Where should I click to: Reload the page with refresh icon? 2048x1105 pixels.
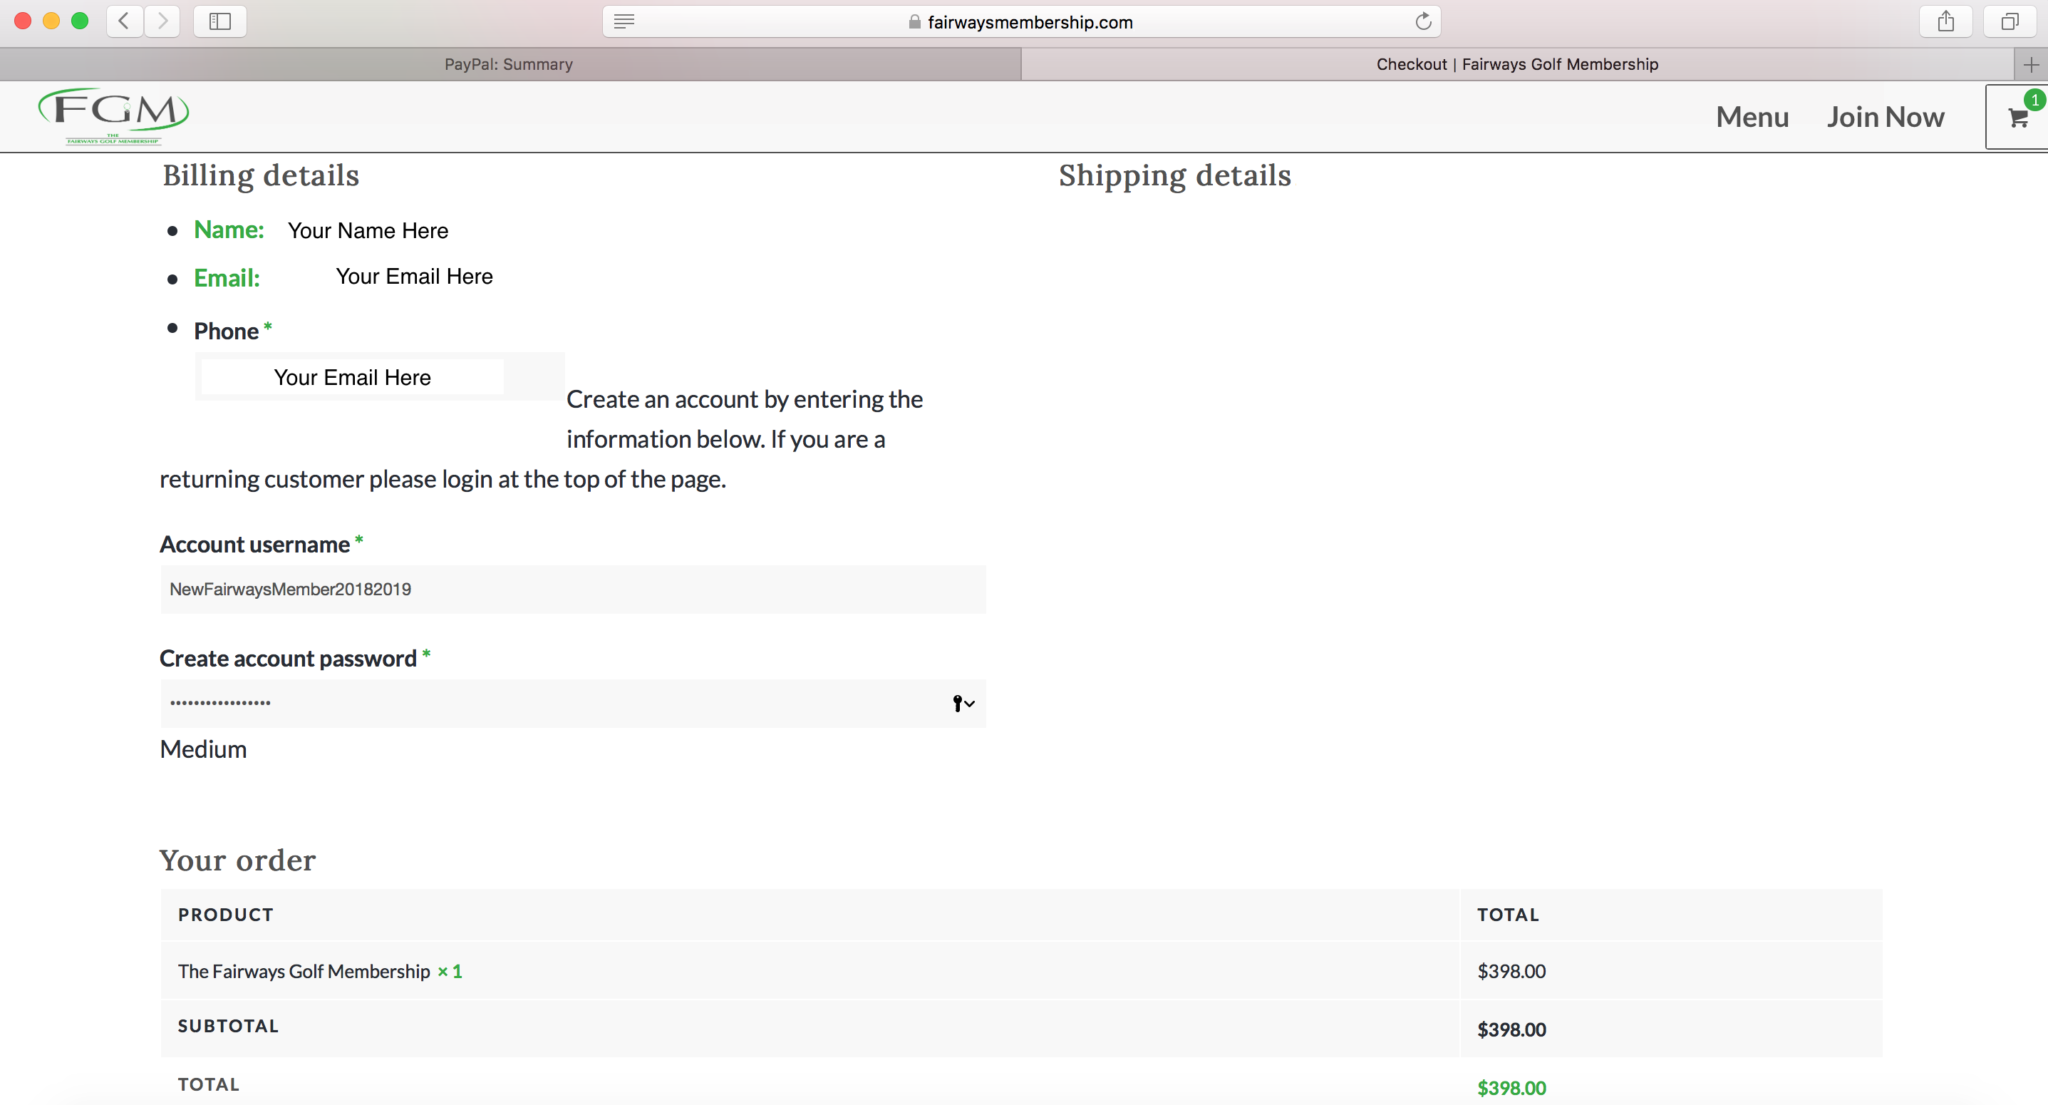pos(1423,22)
